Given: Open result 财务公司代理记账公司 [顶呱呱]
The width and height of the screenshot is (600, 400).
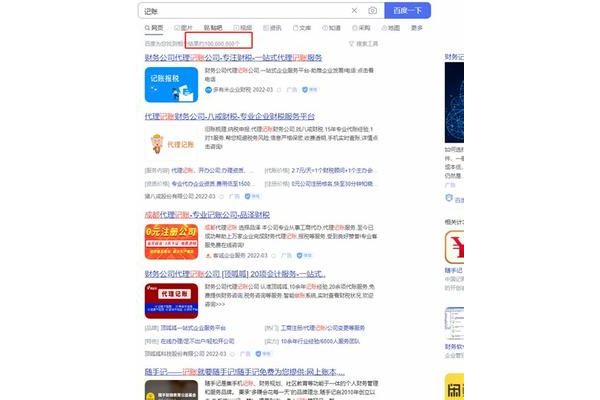Looking at the screenshot, I should [x=235, y=274].
